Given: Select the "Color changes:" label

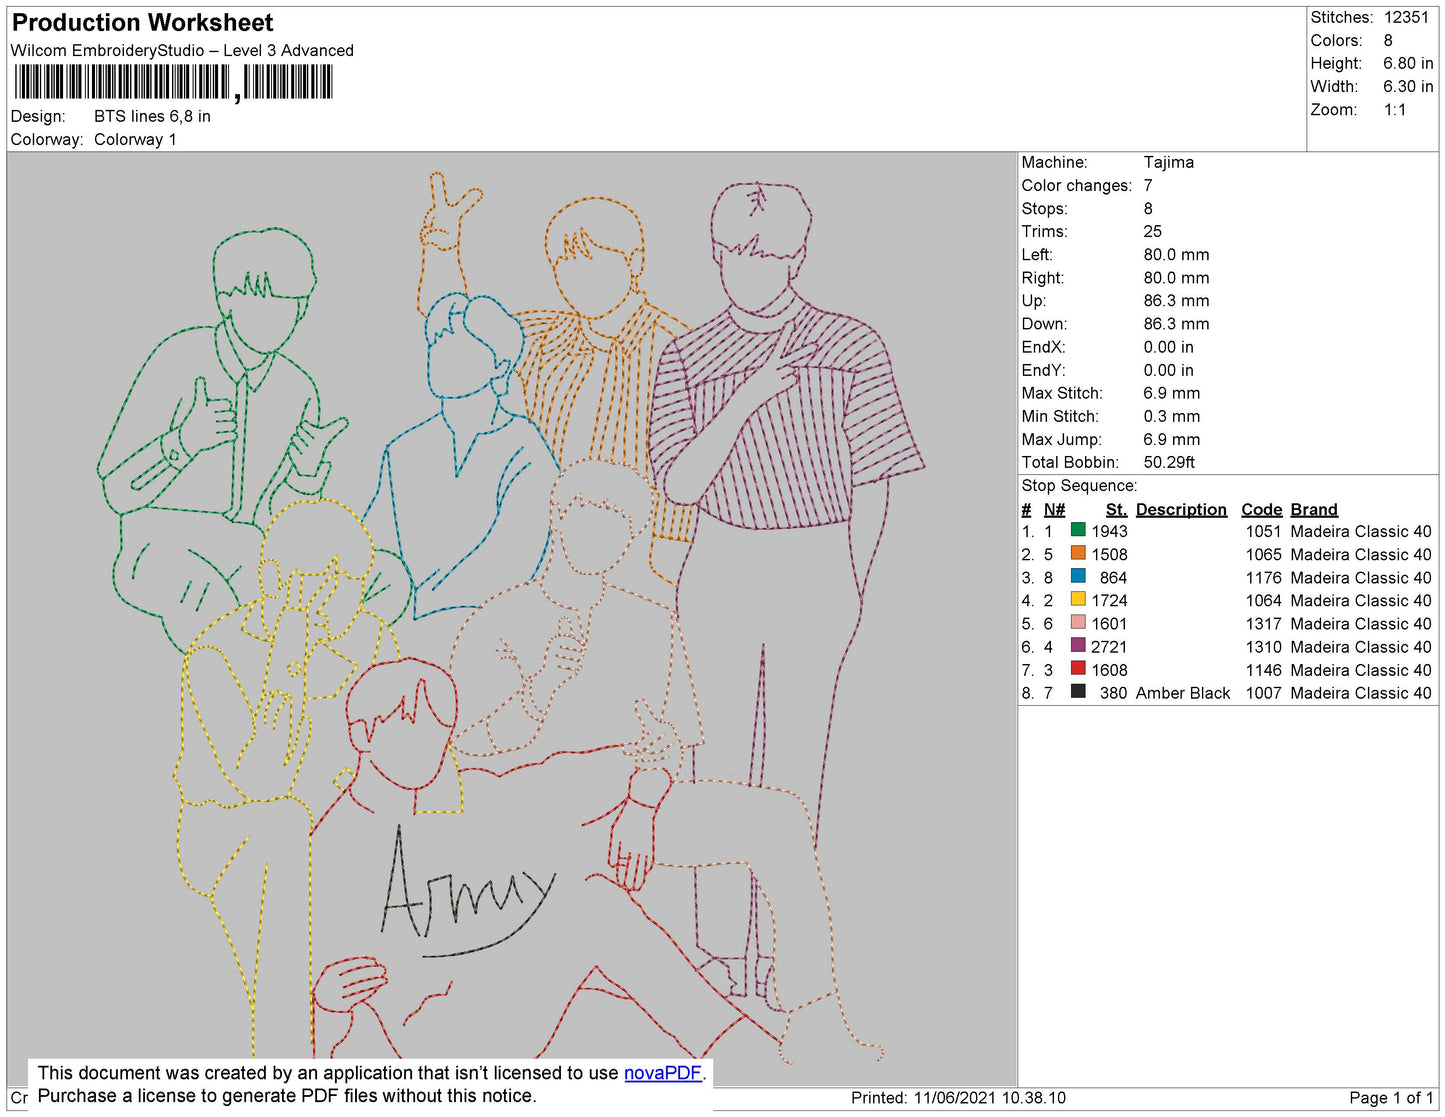Looking at the screenshot, I should coord(1076,185).
